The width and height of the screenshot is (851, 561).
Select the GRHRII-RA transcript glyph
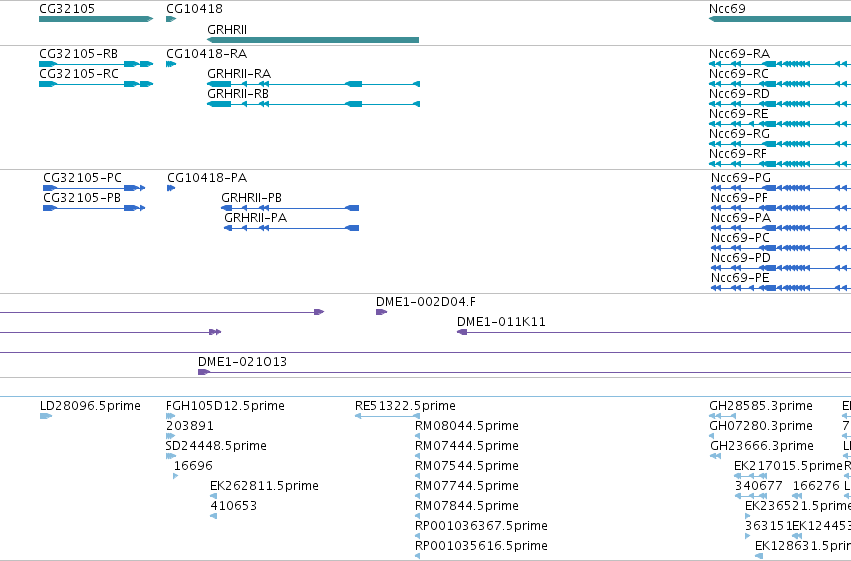(x=313, y=84)
